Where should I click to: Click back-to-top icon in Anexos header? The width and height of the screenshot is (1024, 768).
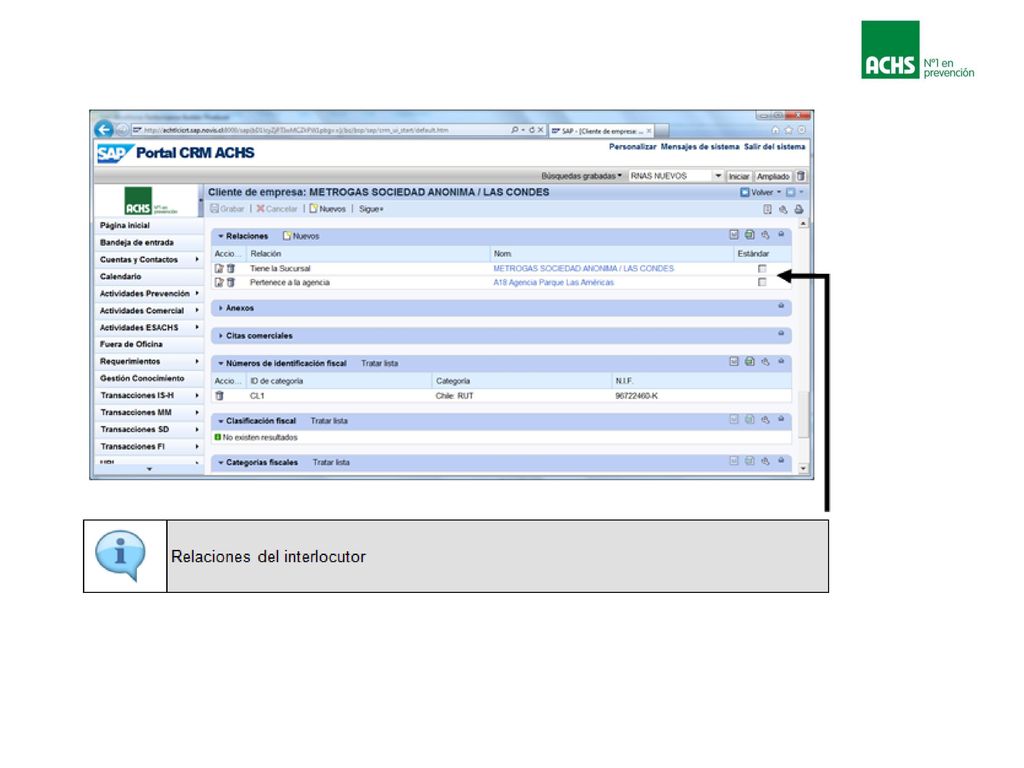pos(781,306)
